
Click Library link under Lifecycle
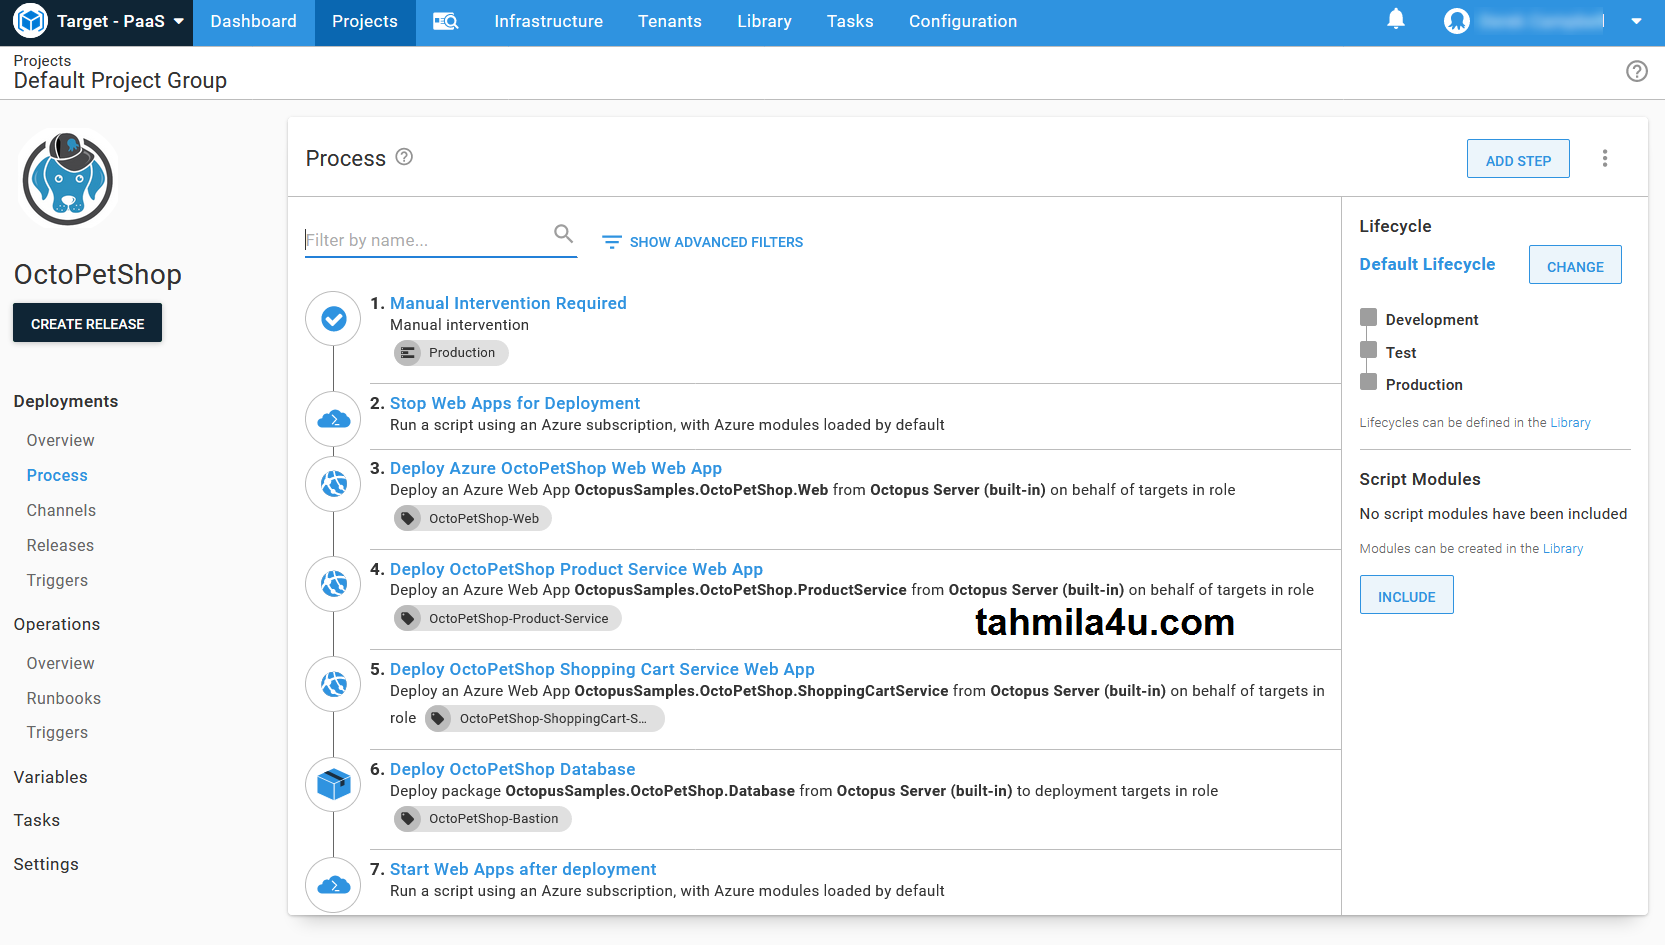1570,423
